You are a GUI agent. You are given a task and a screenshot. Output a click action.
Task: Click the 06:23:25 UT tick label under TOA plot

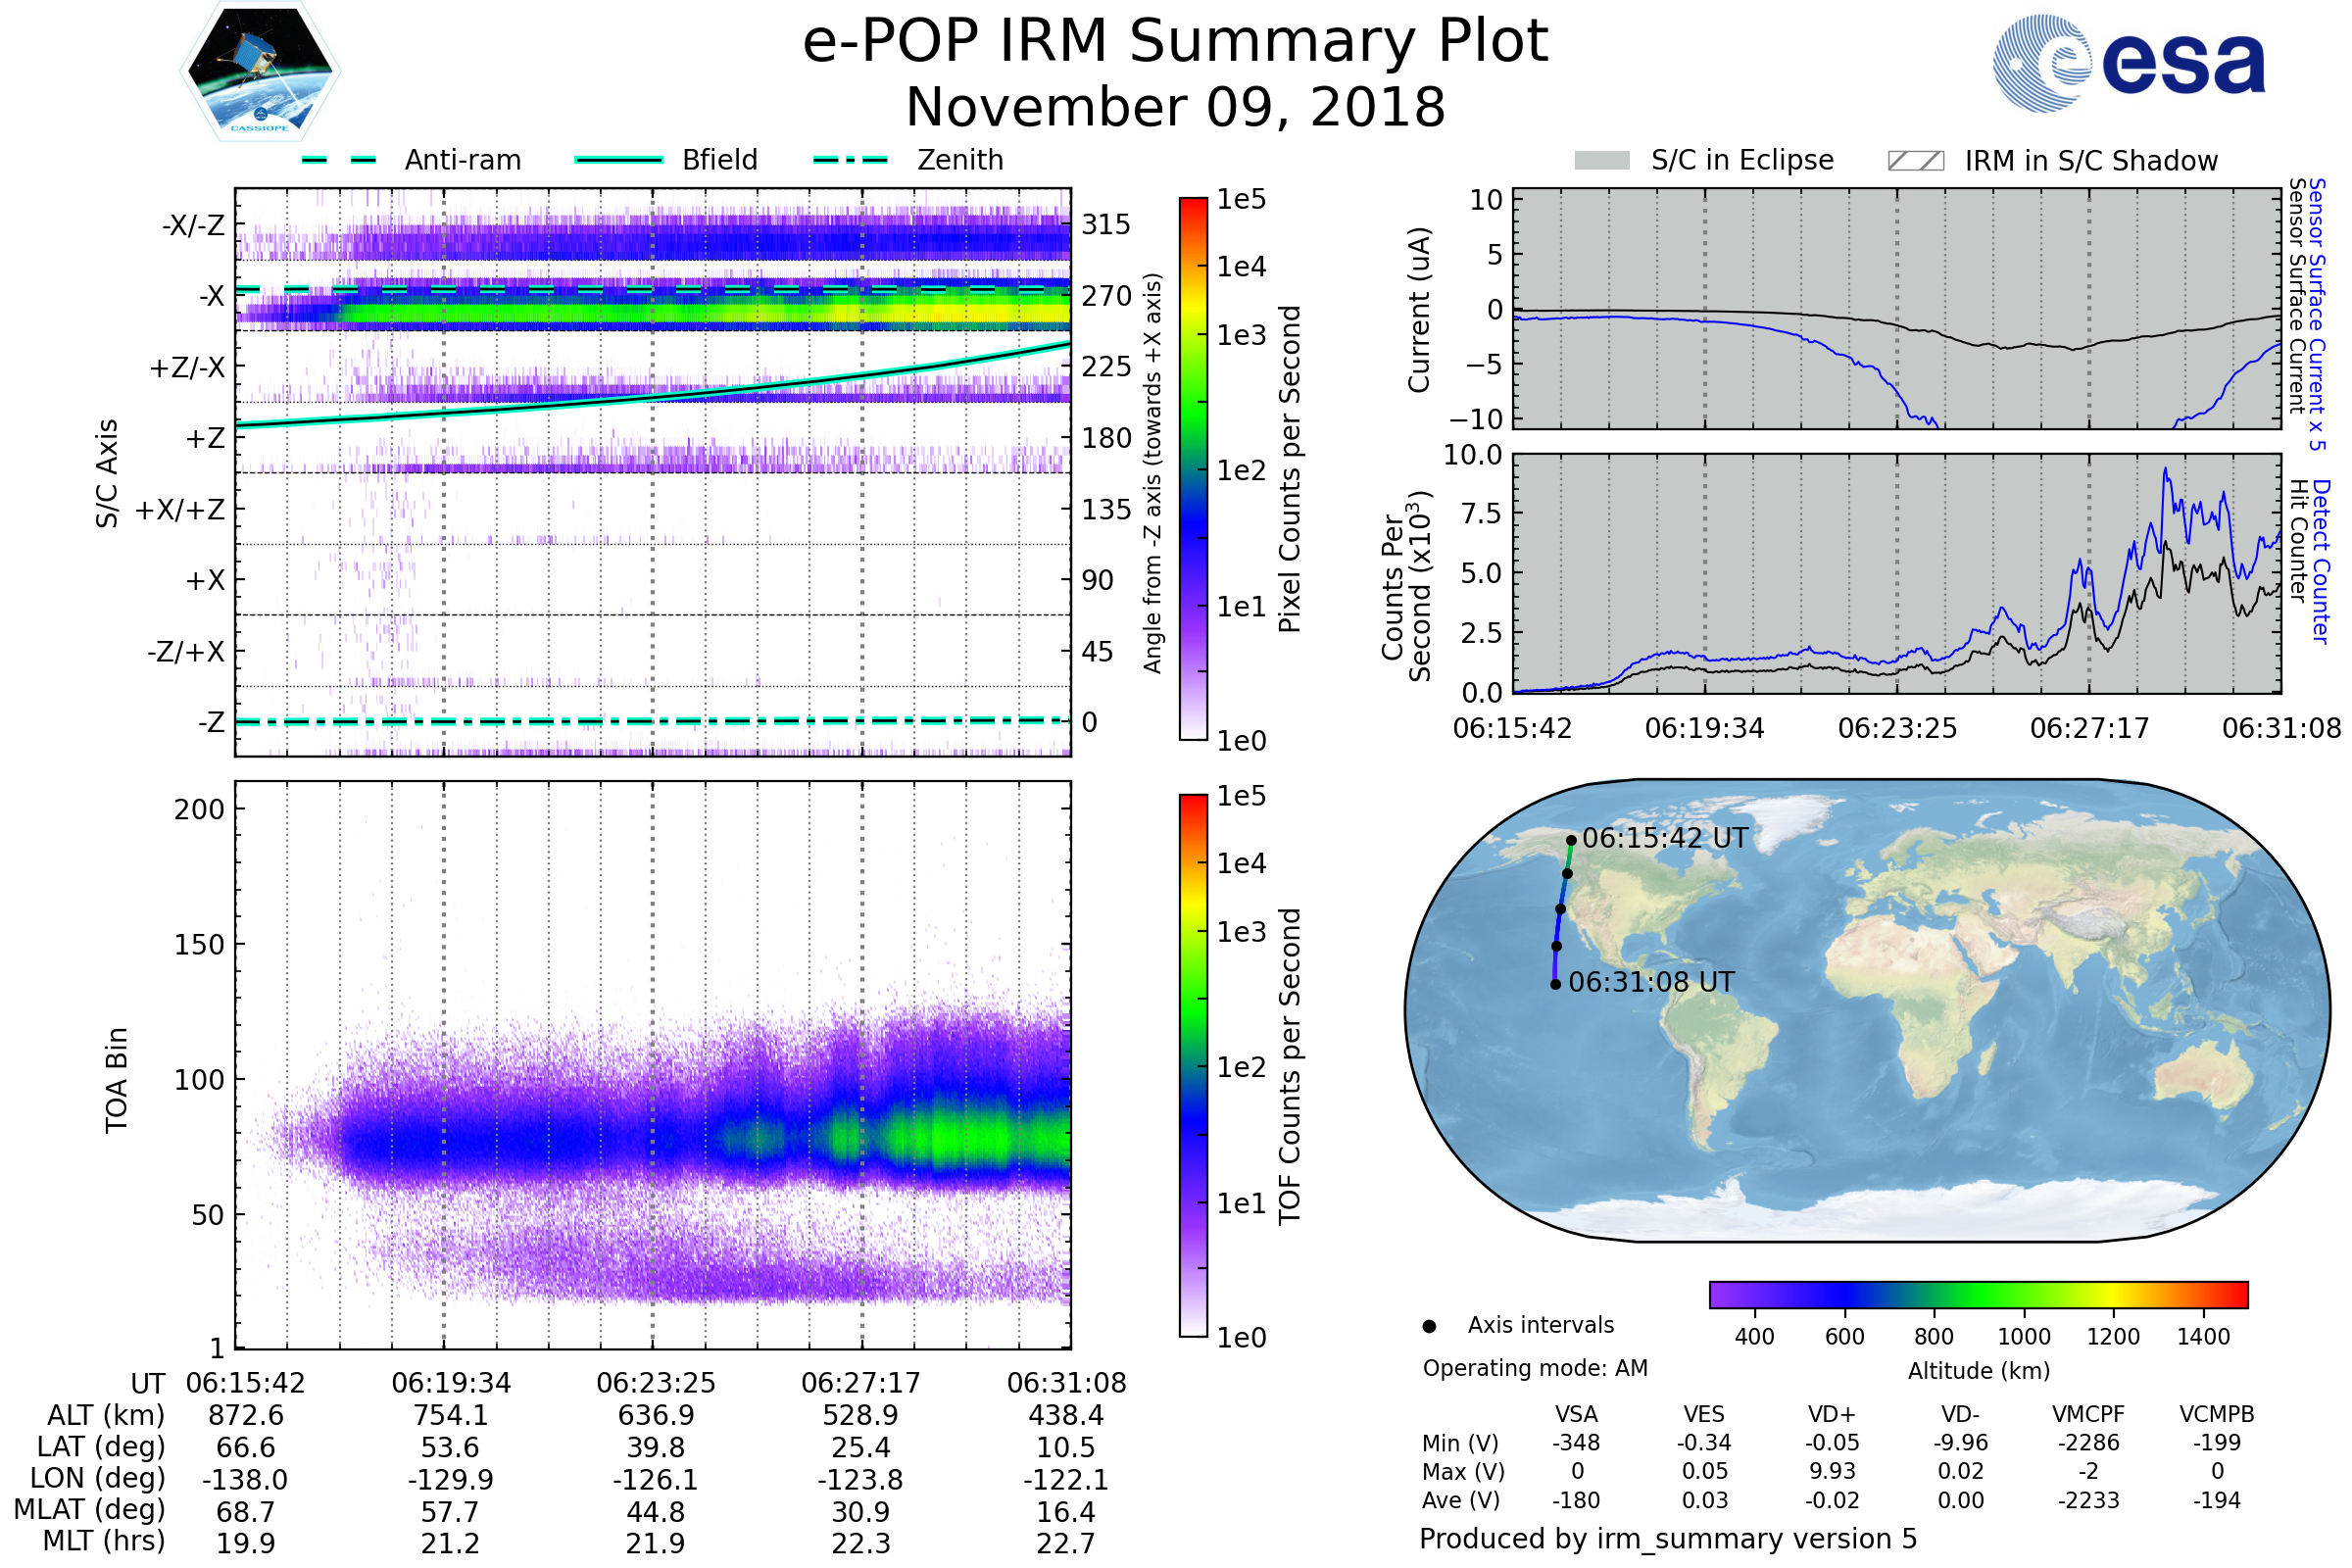(x=656, y=1383)
